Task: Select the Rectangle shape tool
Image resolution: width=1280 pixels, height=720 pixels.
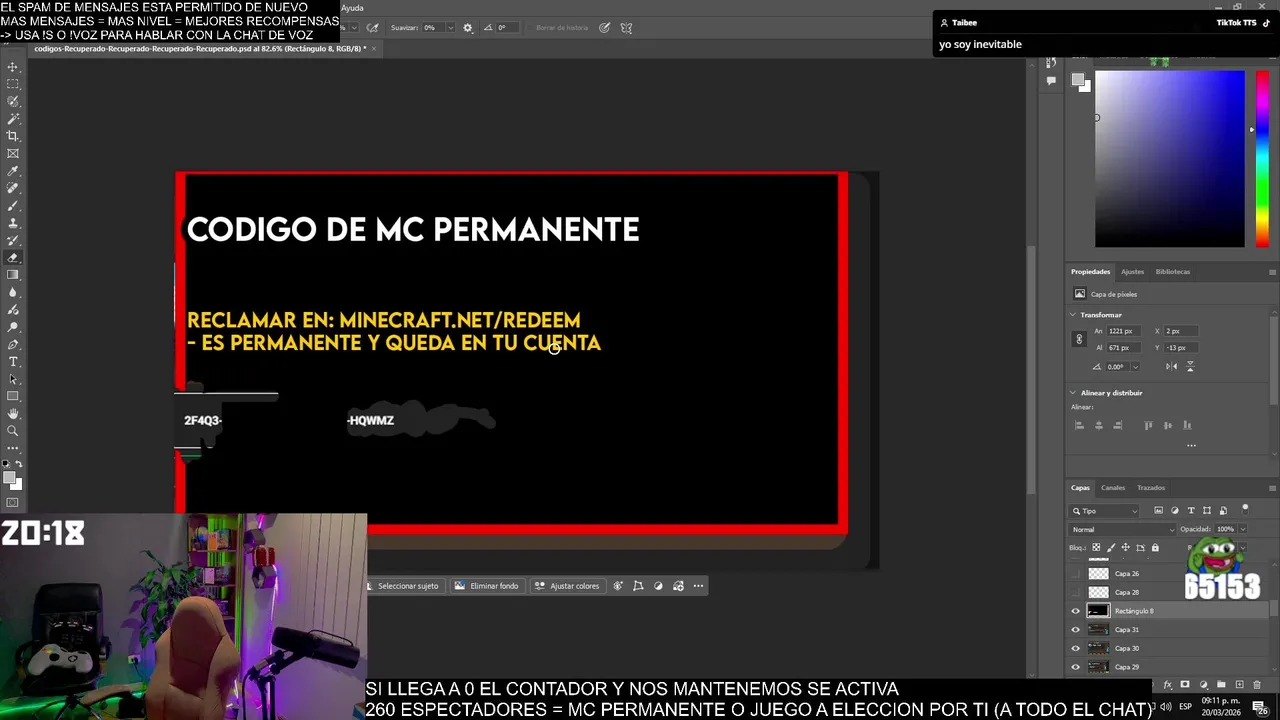Action: click(13, 396)
